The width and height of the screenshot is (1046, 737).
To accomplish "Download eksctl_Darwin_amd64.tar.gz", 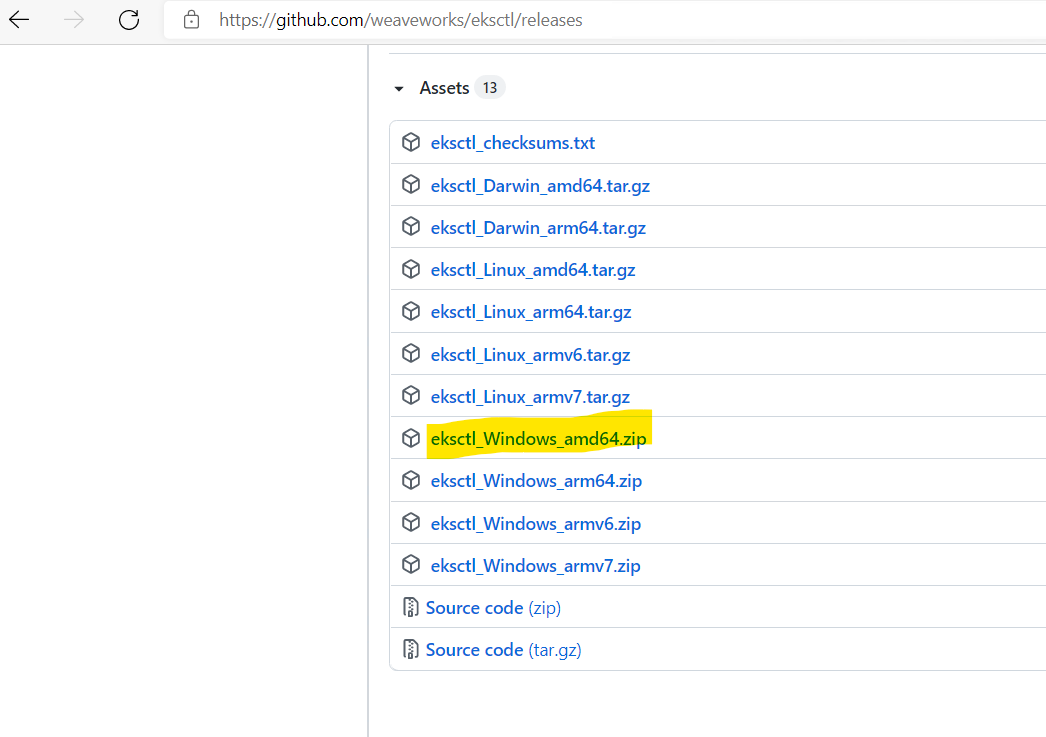I will [x=540, y=185].
